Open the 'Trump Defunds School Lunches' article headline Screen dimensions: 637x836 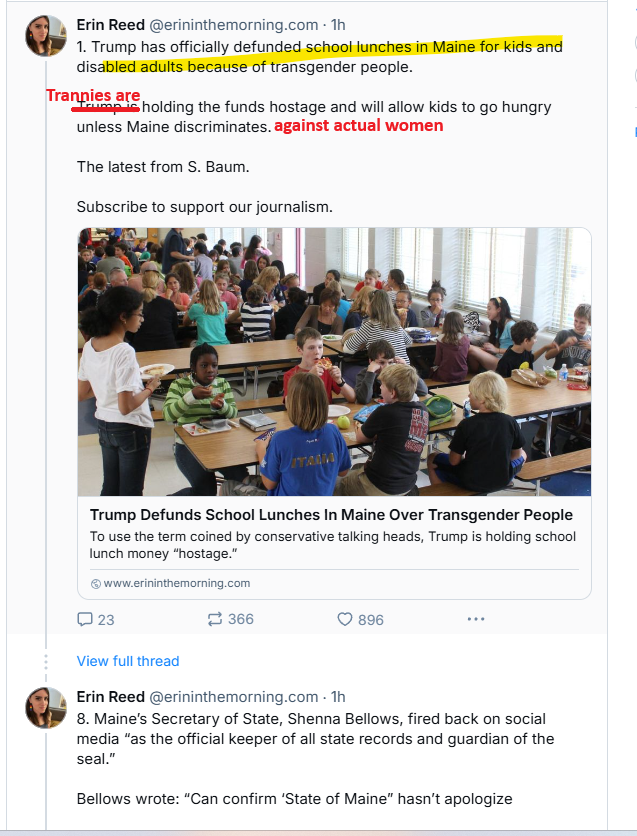(331, 515)
